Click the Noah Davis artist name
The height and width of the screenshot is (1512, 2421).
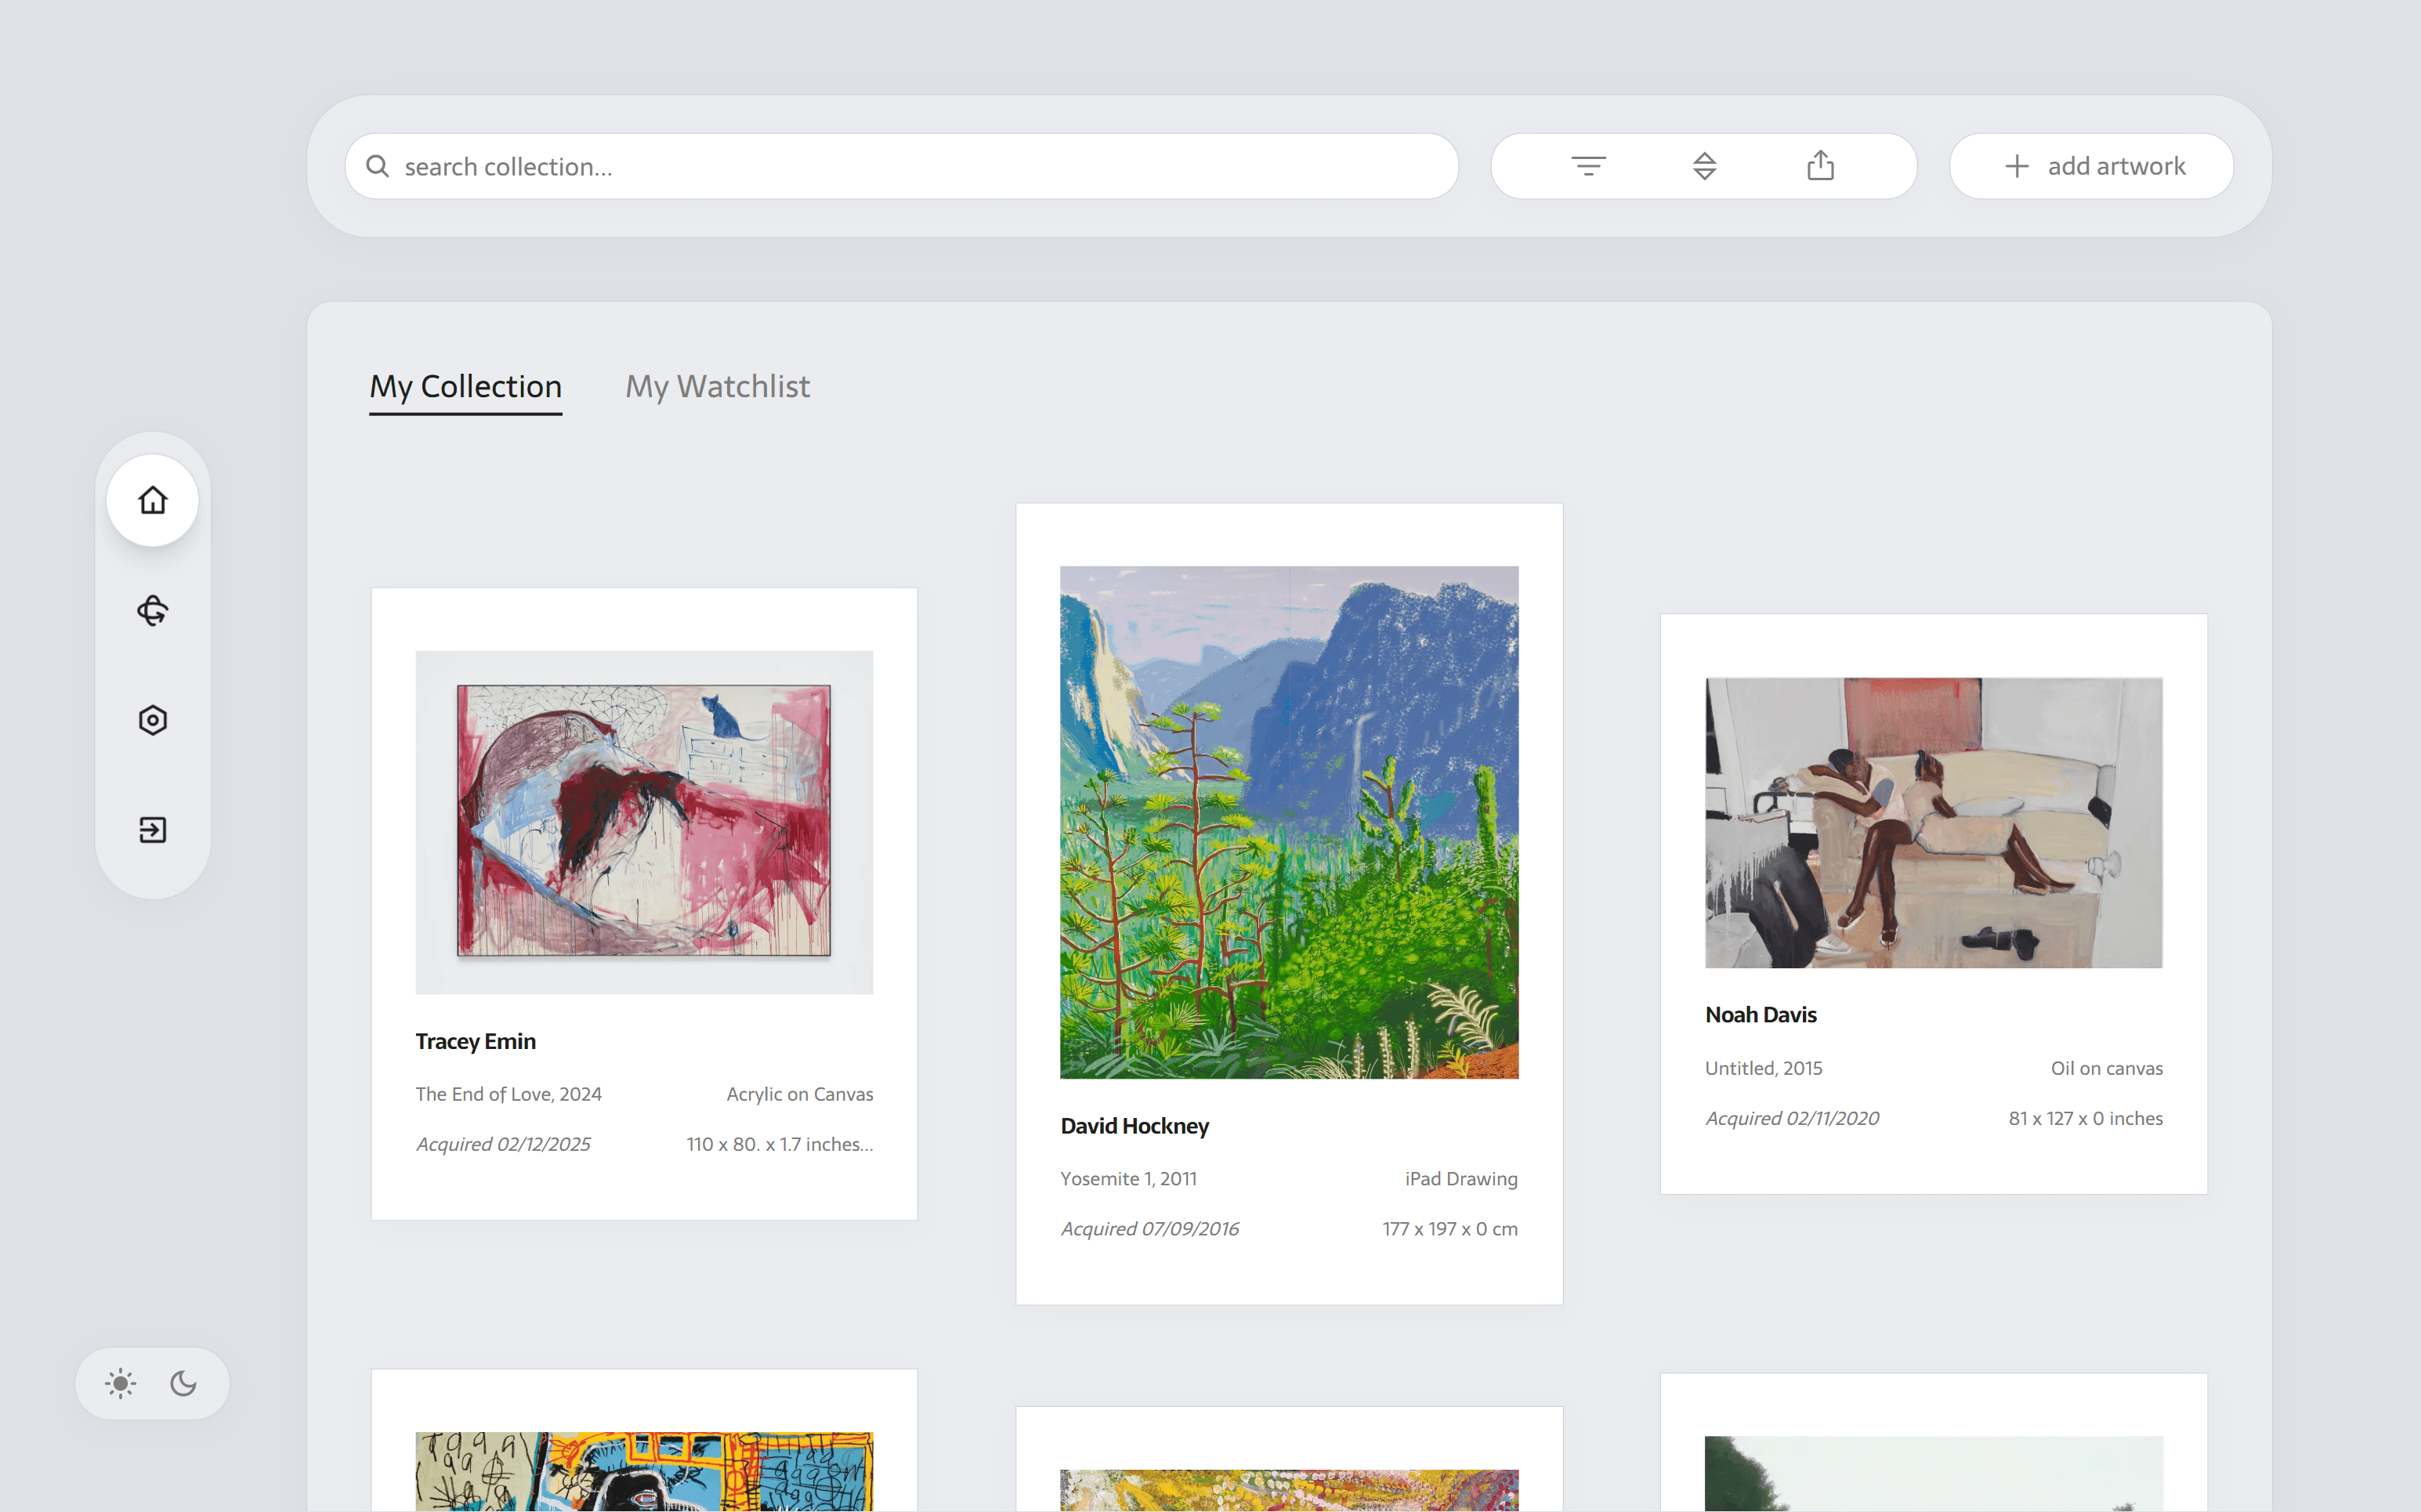click(1761, 1015)
